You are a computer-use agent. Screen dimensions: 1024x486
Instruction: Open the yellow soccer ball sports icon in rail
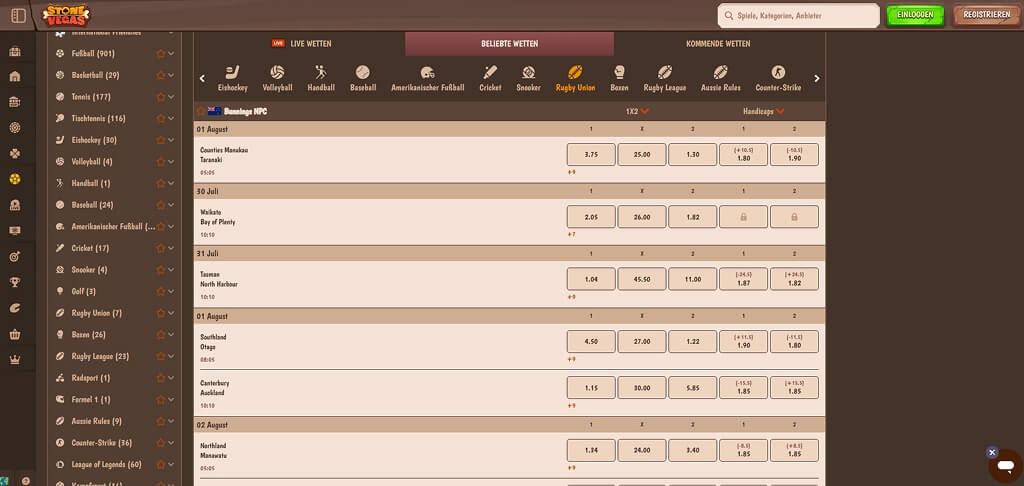[14, 179]
